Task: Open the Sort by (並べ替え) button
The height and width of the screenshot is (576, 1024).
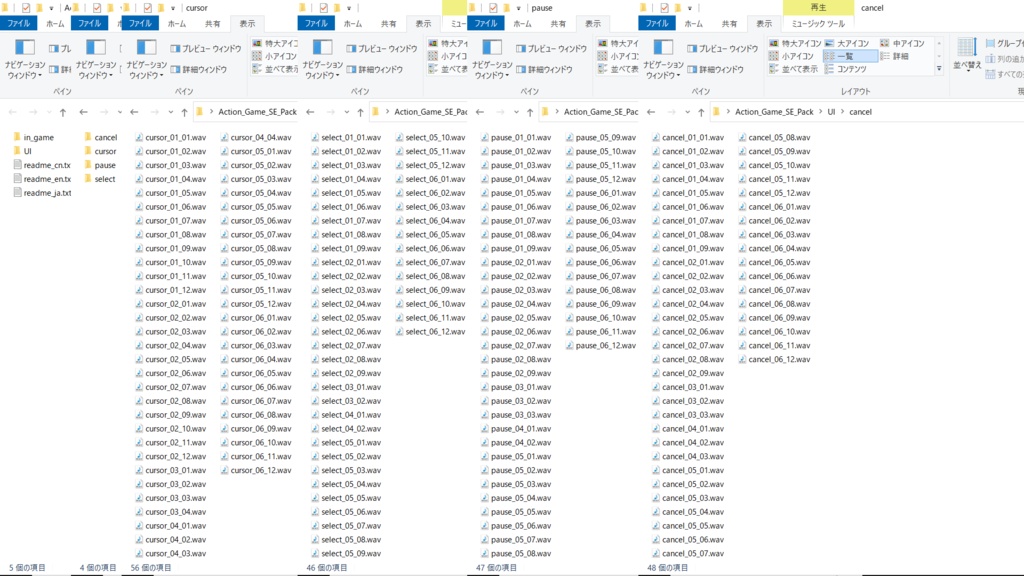Action: (967, 55)
